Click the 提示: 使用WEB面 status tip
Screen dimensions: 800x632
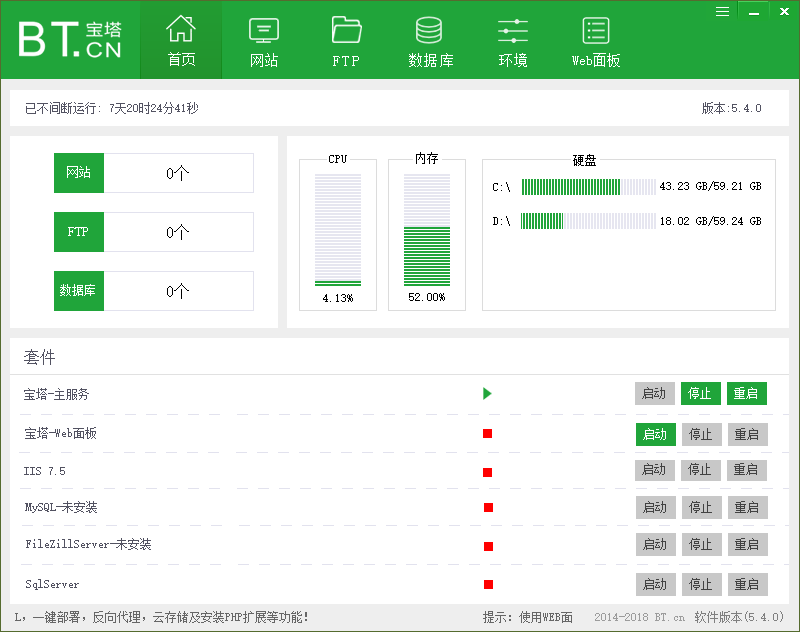click(528, 617)
